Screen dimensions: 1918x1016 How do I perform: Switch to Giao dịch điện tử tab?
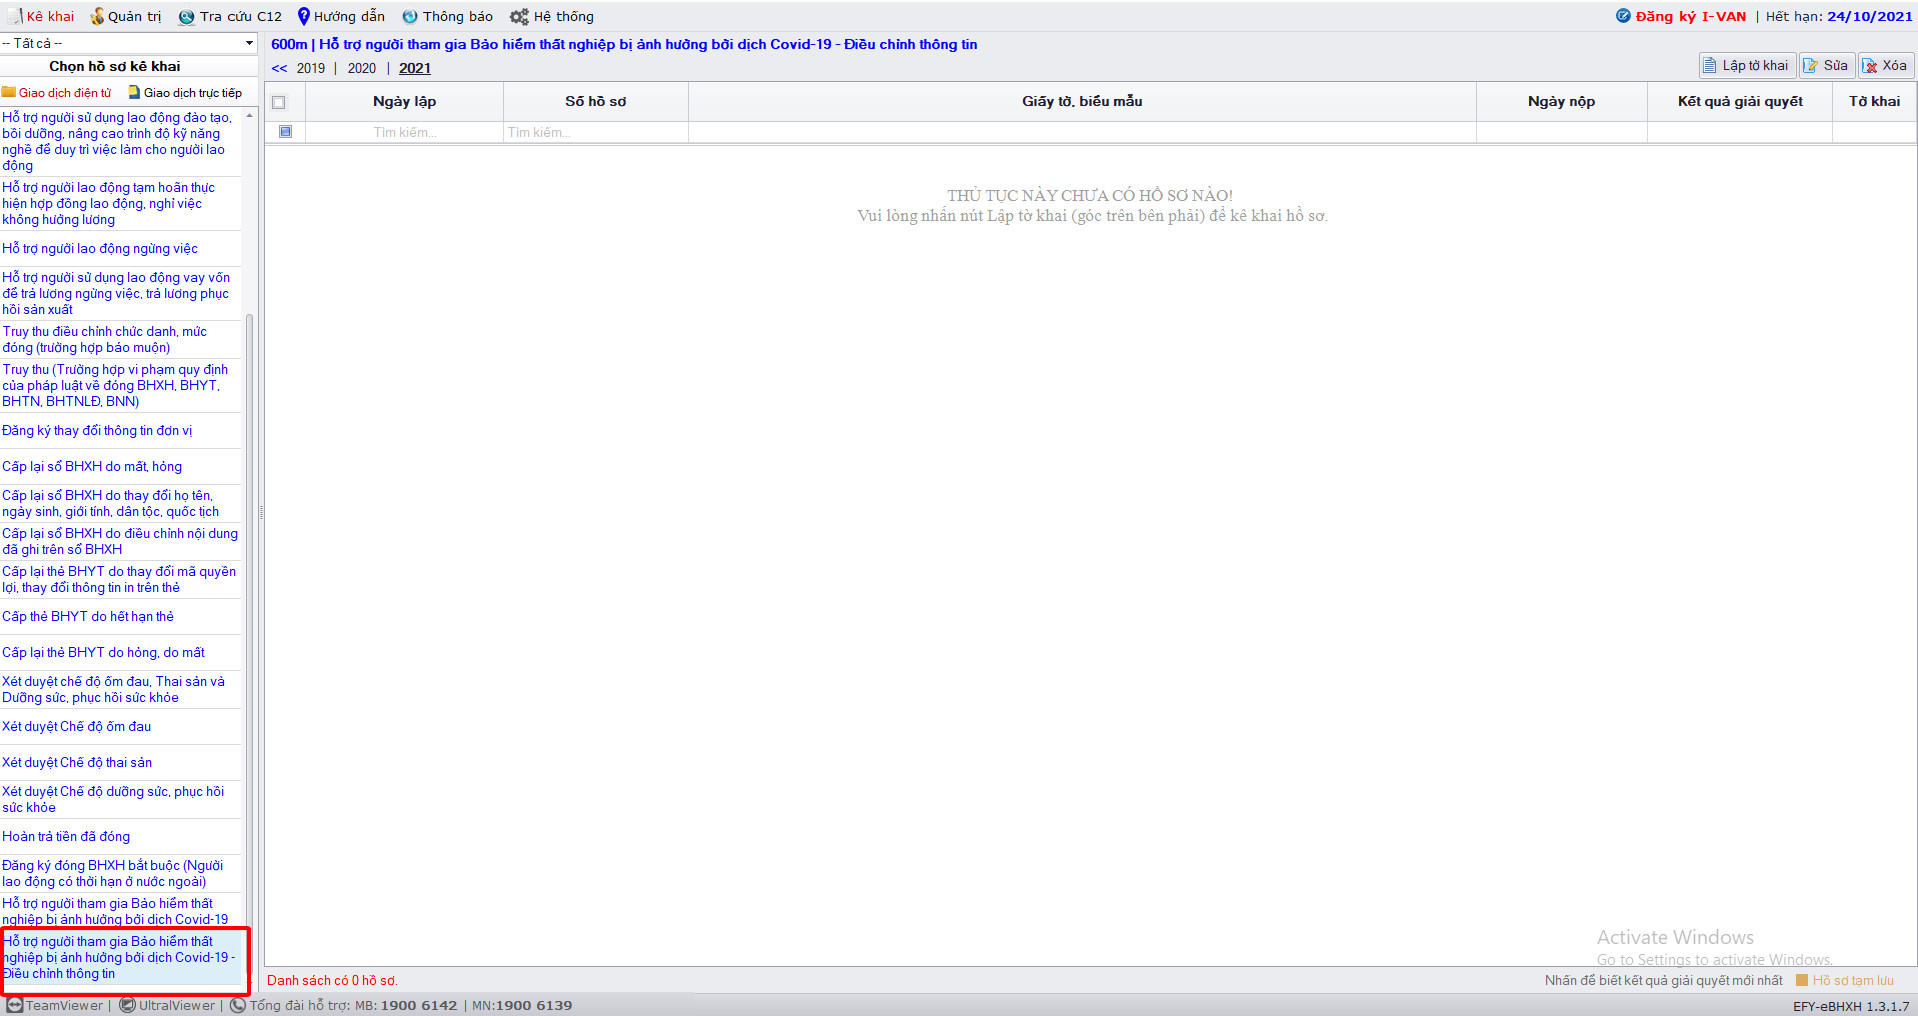(x=57, y=93)
